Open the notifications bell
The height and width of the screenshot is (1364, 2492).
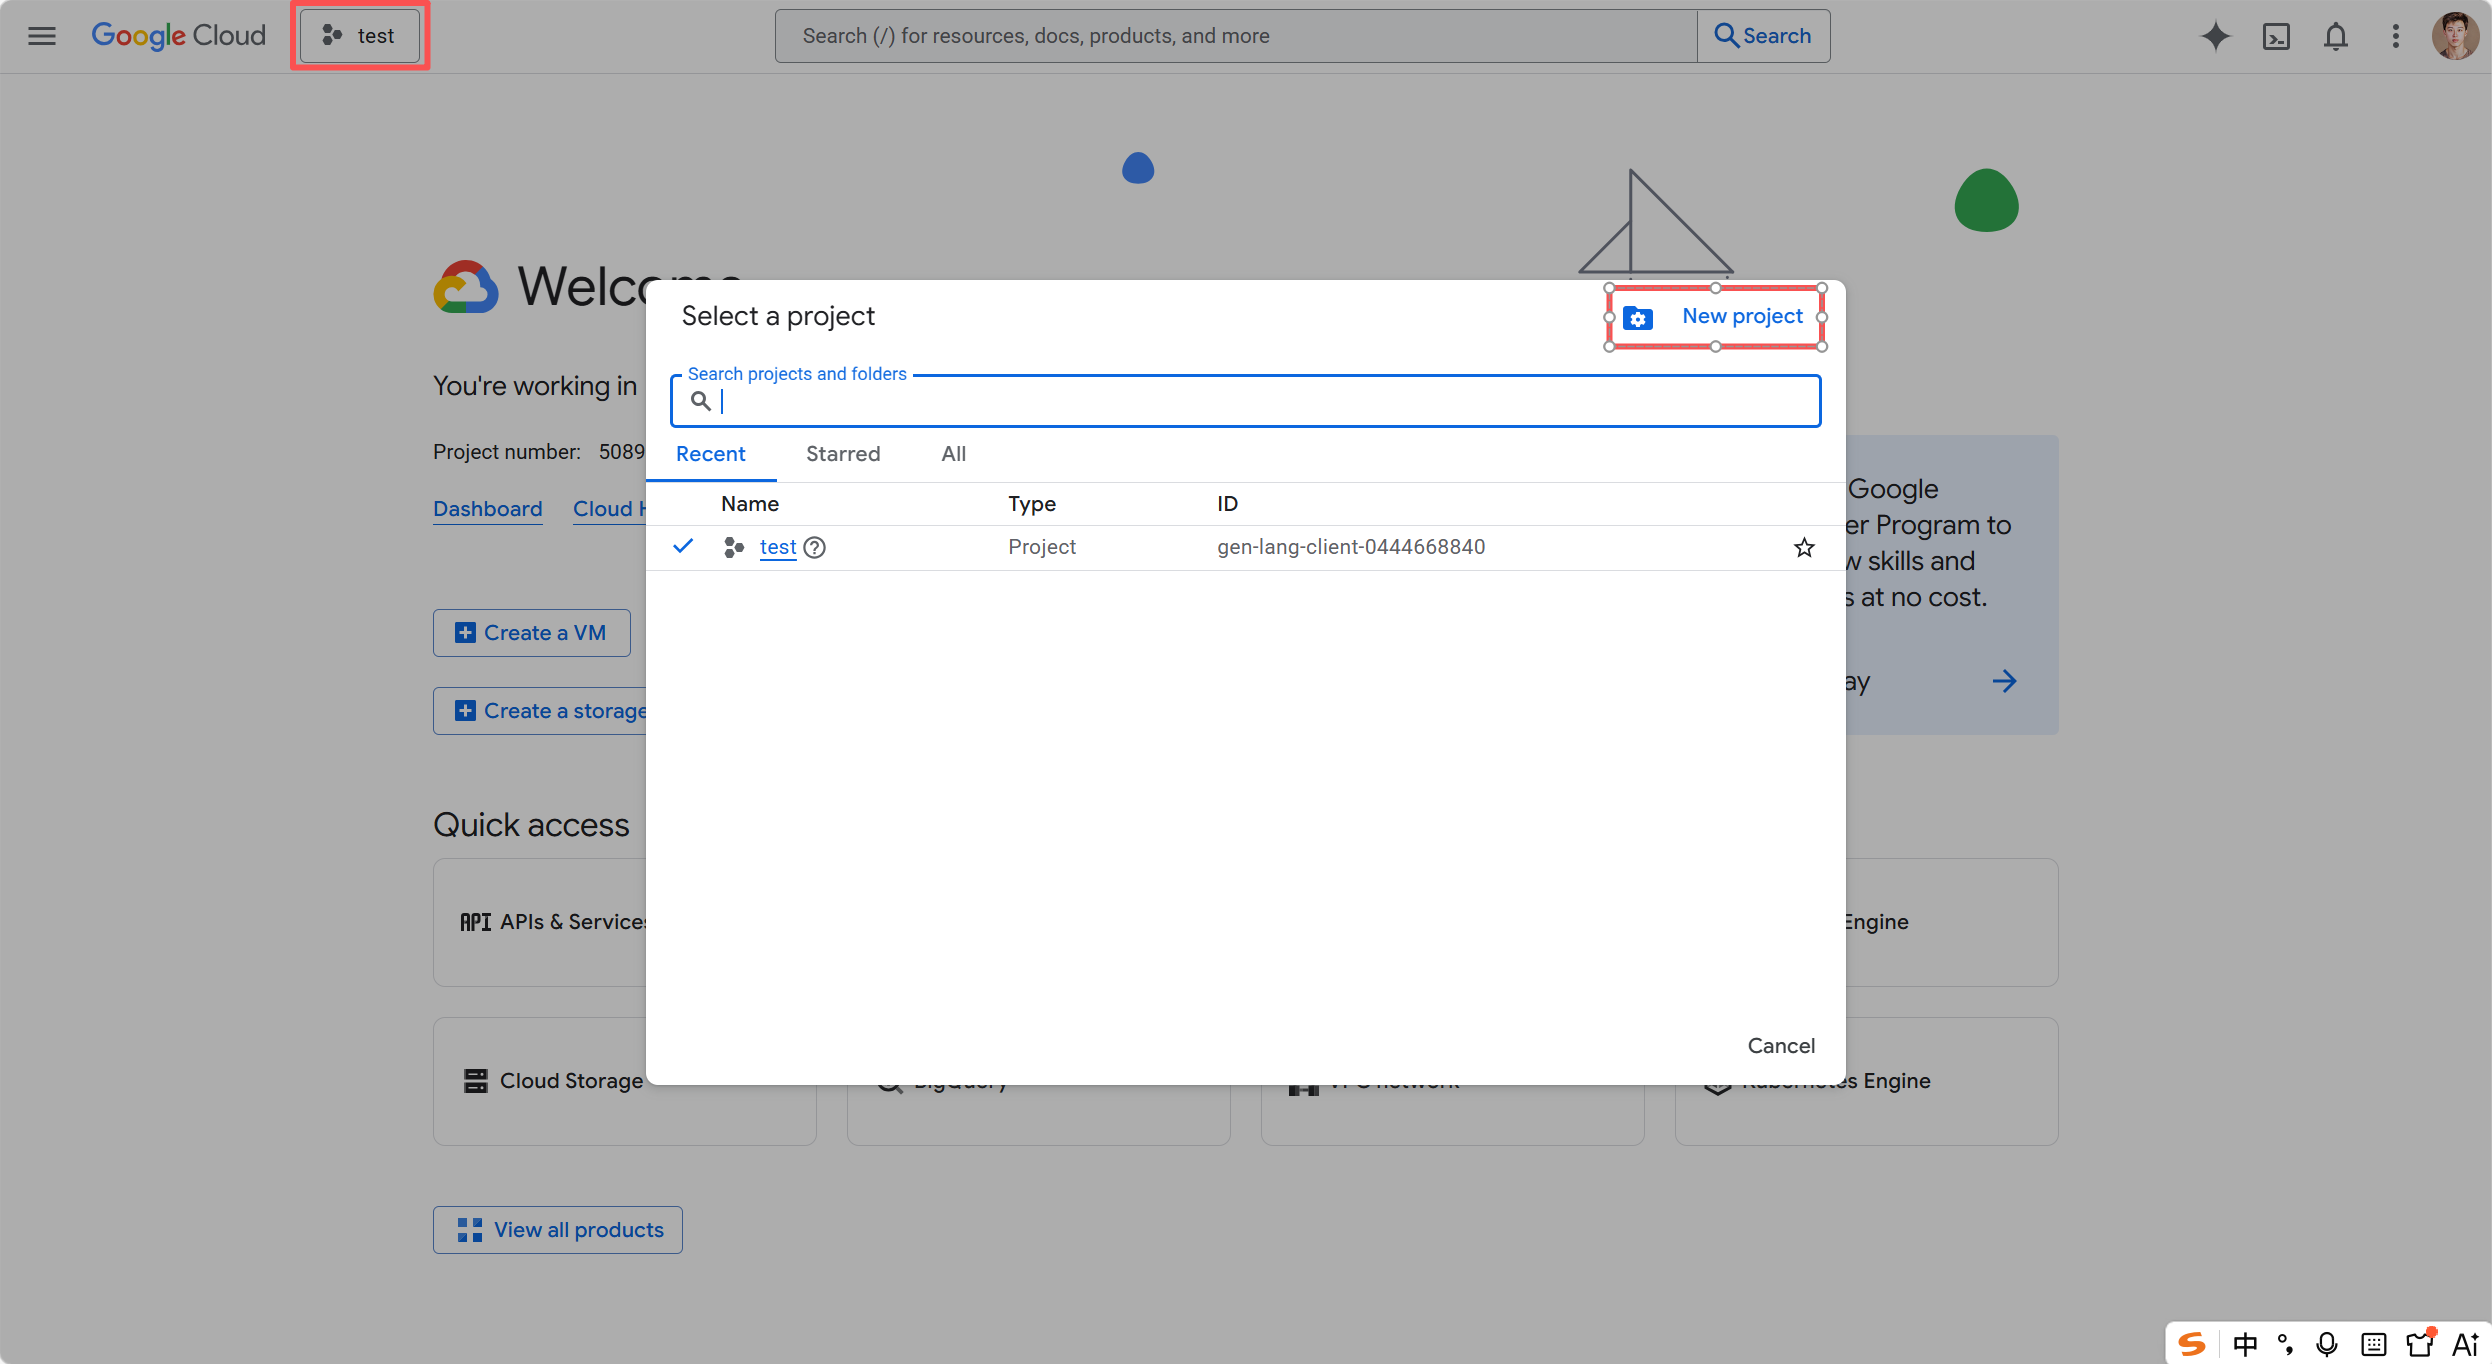2336,36
